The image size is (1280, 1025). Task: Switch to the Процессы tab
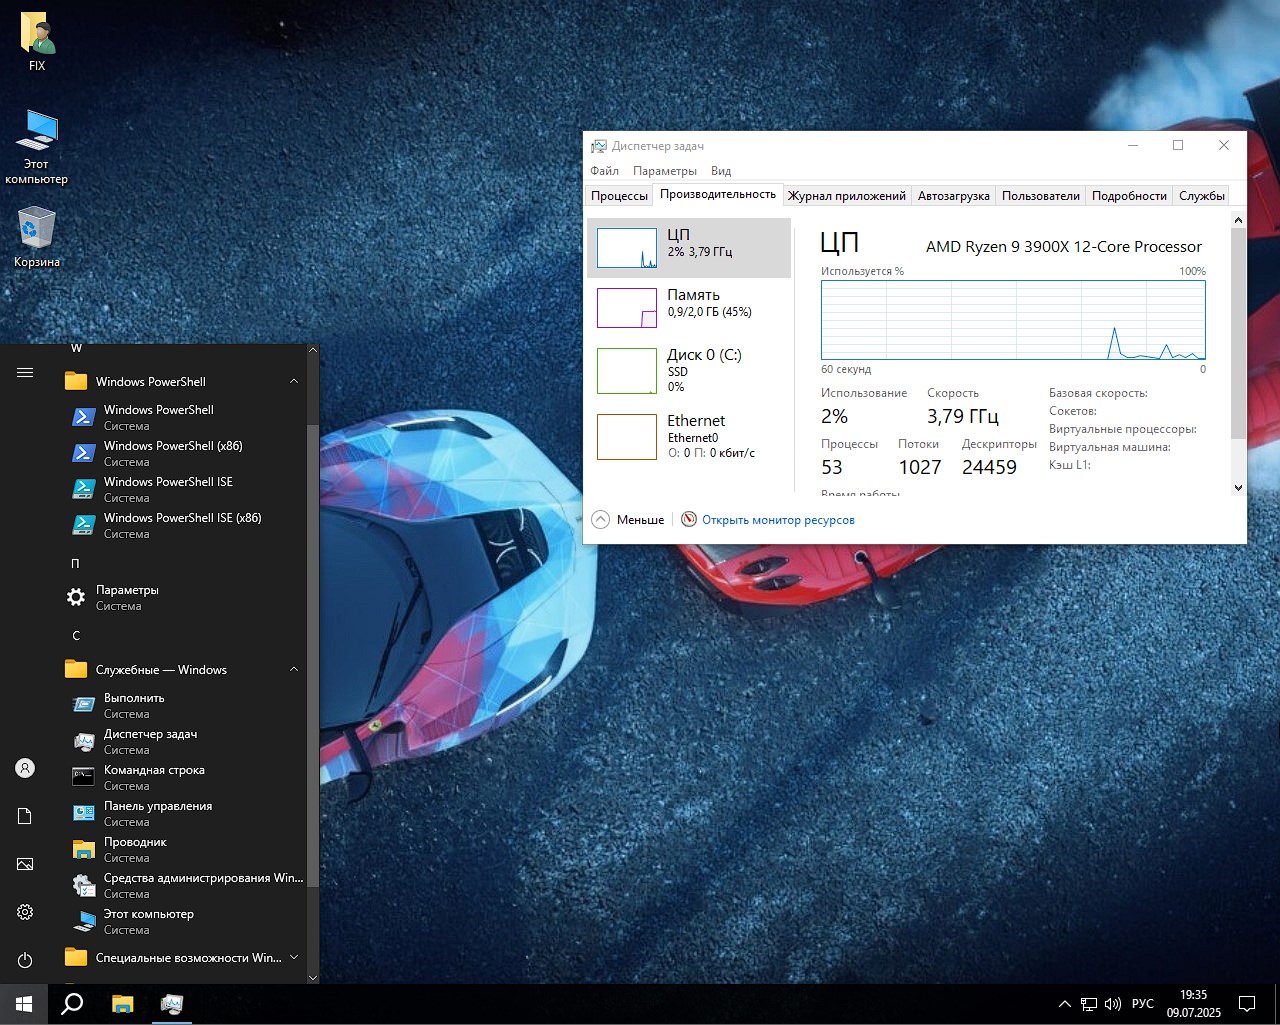[x=619, y=196]
